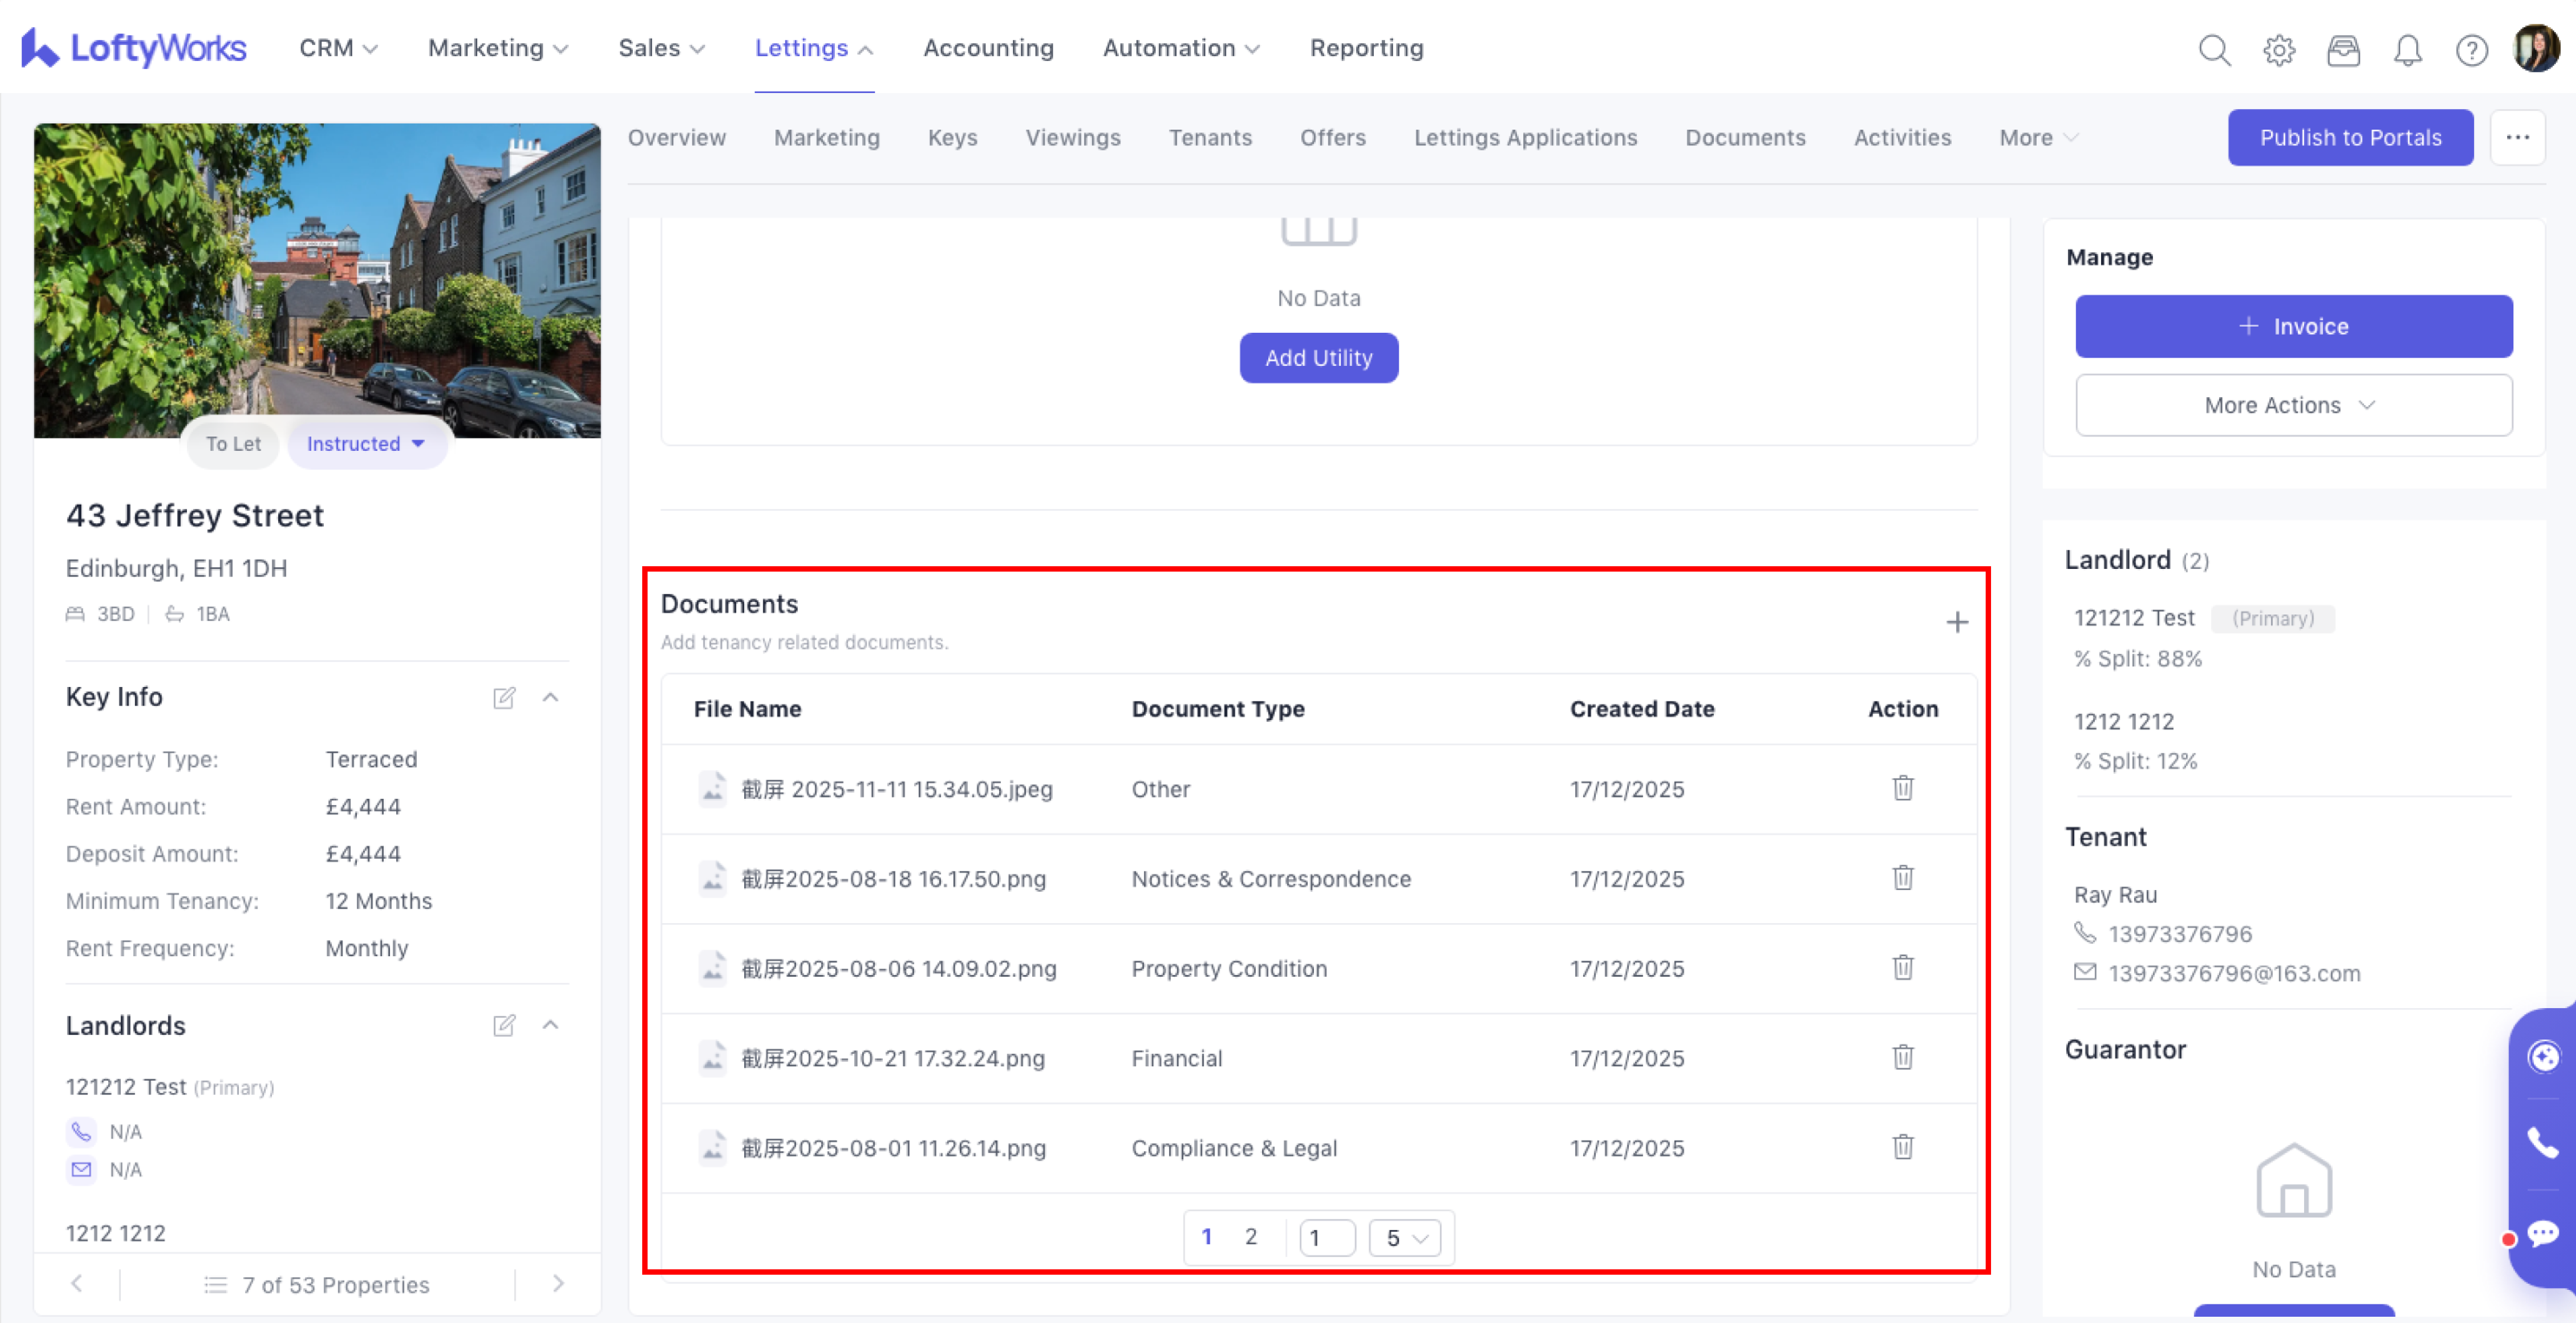Open page size dropdown showing 5
This screenshot has height=1323, width=2576.
click(1404, 1238)
